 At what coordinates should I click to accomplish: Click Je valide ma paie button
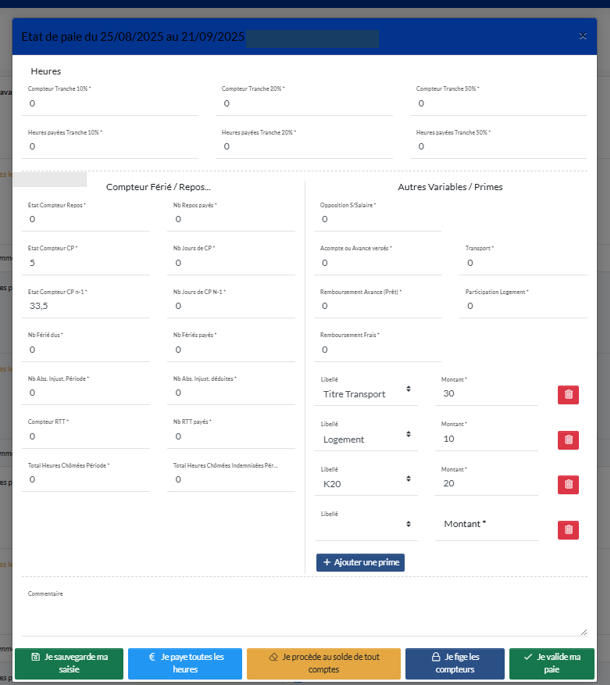[x=551, y=663]
